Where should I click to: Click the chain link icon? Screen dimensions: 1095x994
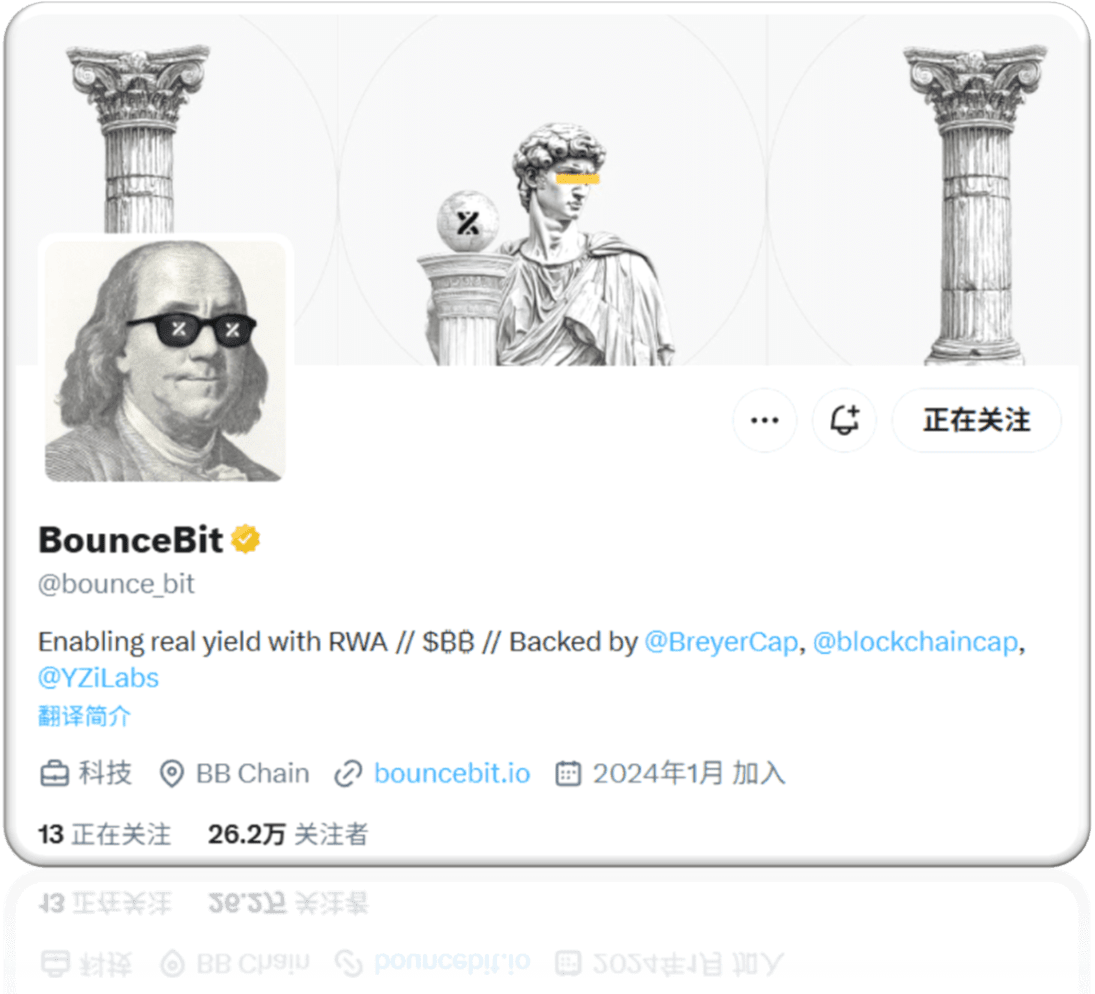pos(348,774)
